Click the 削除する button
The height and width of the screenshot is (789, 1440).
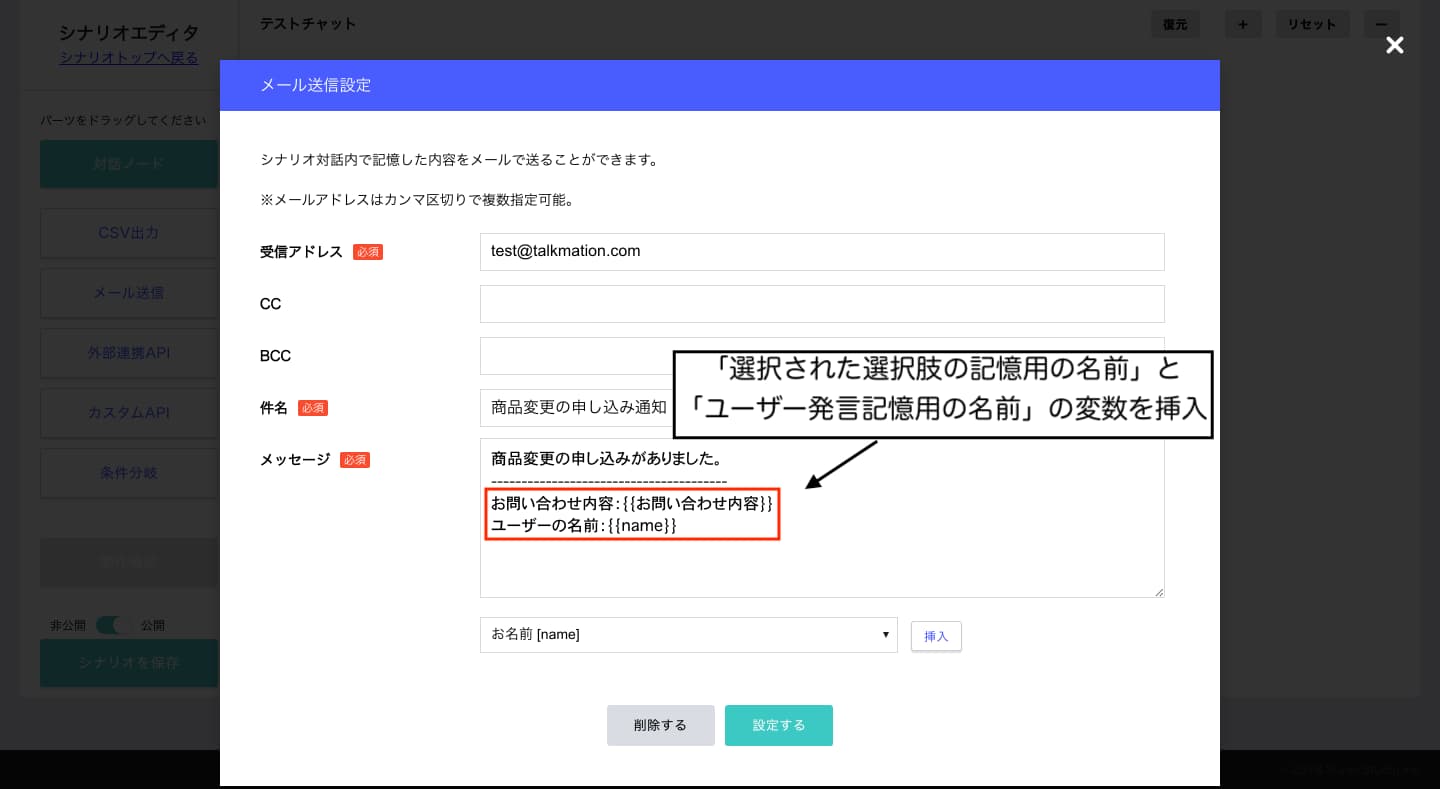[660, 726]
